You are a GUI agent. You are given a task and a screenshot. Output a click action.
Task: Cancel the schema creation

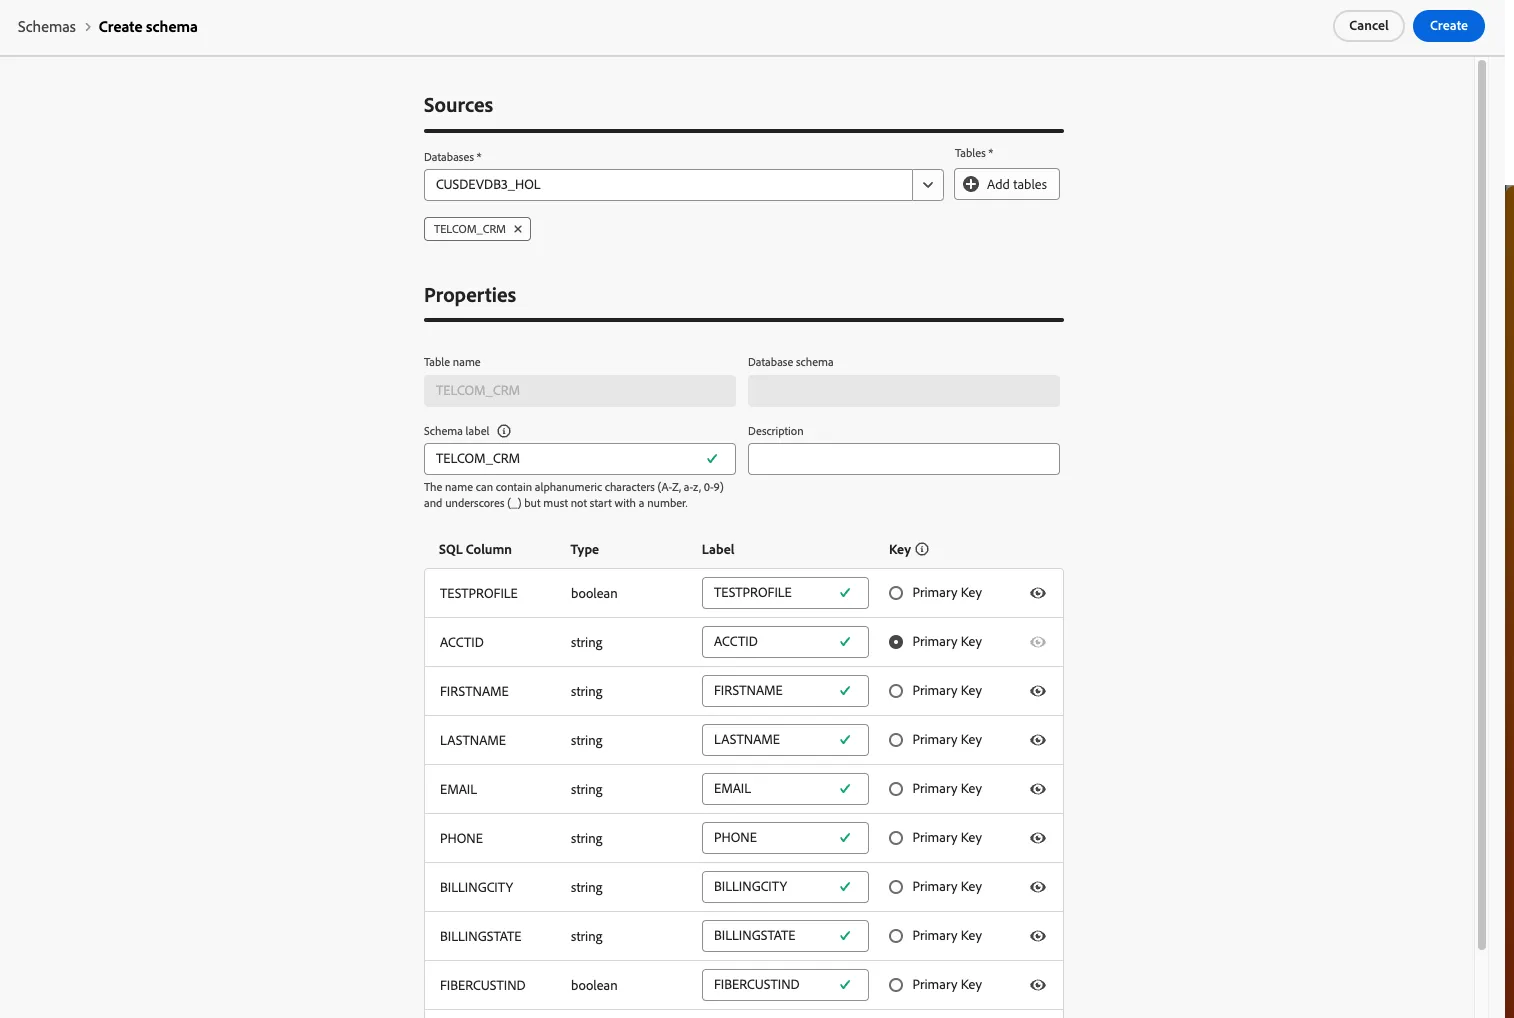tap(1368, 26)
